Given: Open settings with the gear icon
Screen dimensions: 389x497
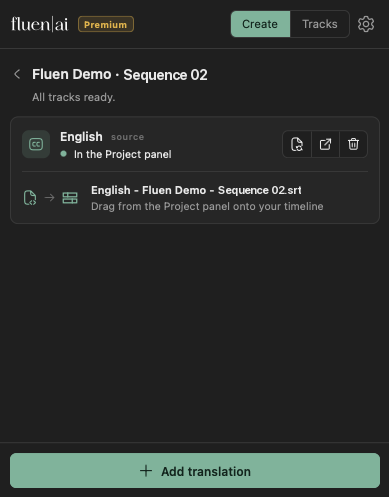Looking at the screenshot, I should coord(366,24).
